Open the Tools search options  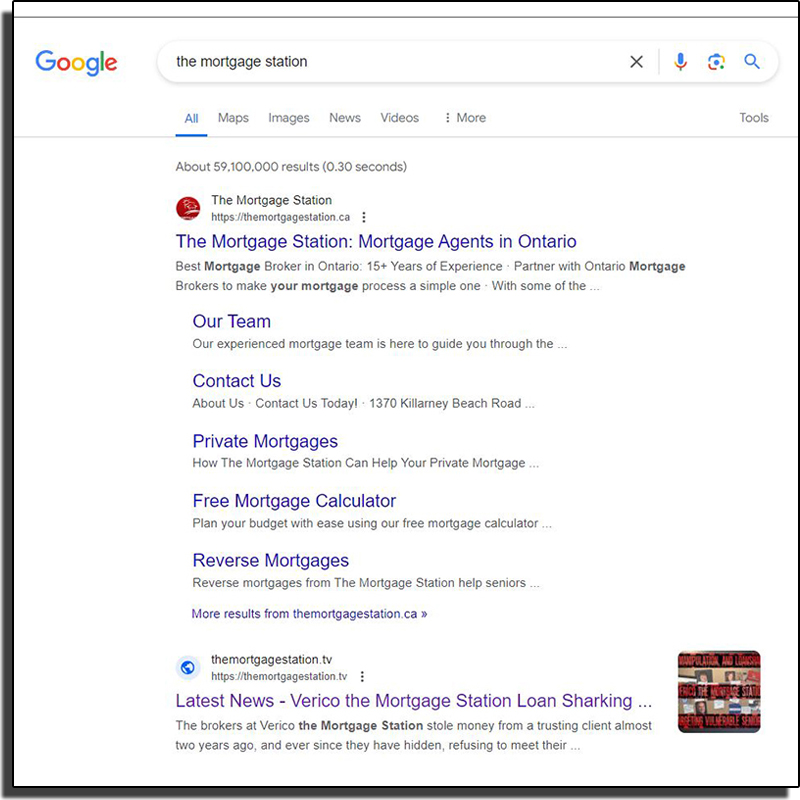[754, 118]
